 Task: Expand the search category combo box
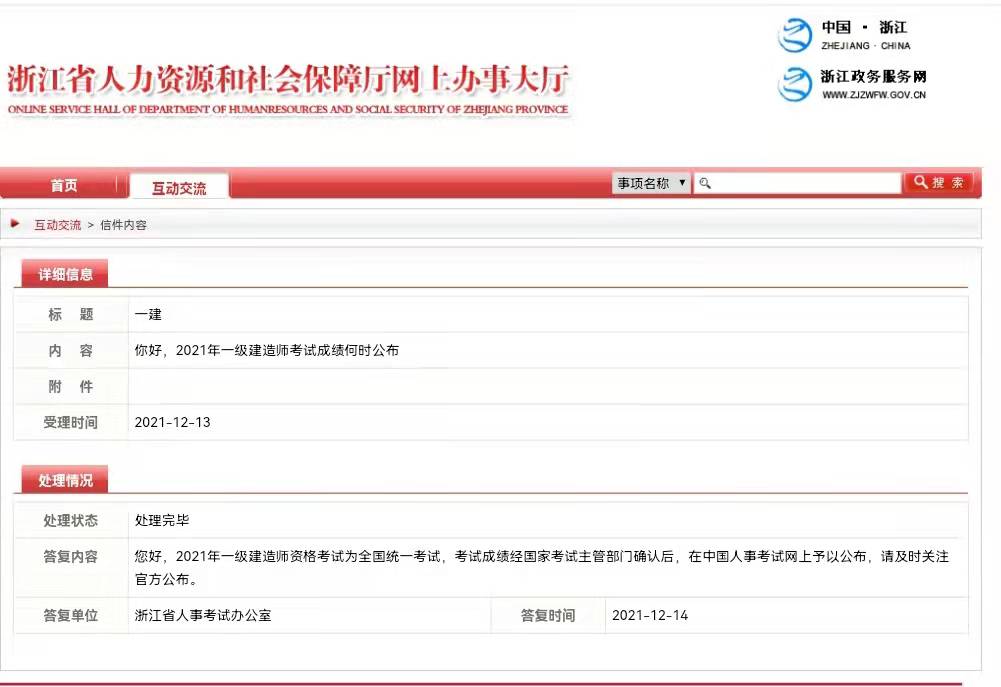pyautogui.click(x=649, y=182)
